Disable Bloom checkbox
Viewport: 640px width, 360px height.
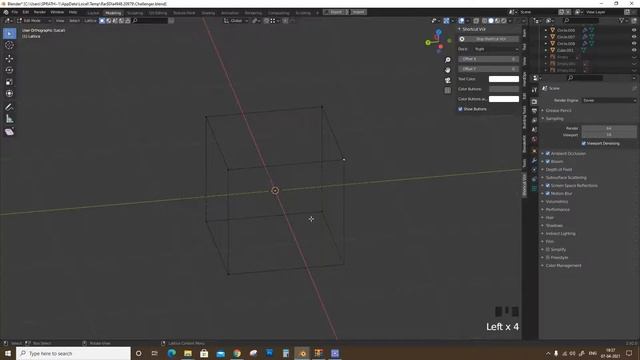tap(548, 162)
